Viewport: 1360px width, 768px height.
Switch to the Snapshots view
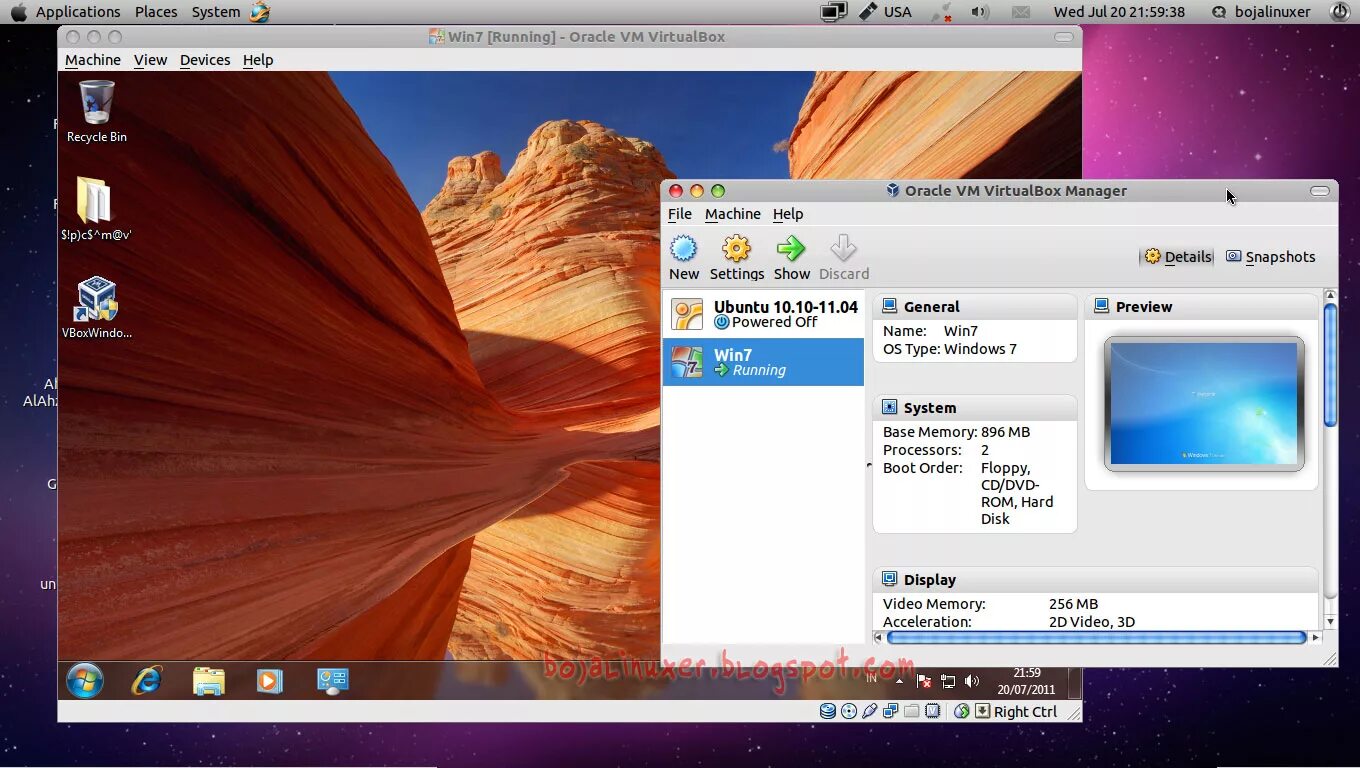[1270, 257]
